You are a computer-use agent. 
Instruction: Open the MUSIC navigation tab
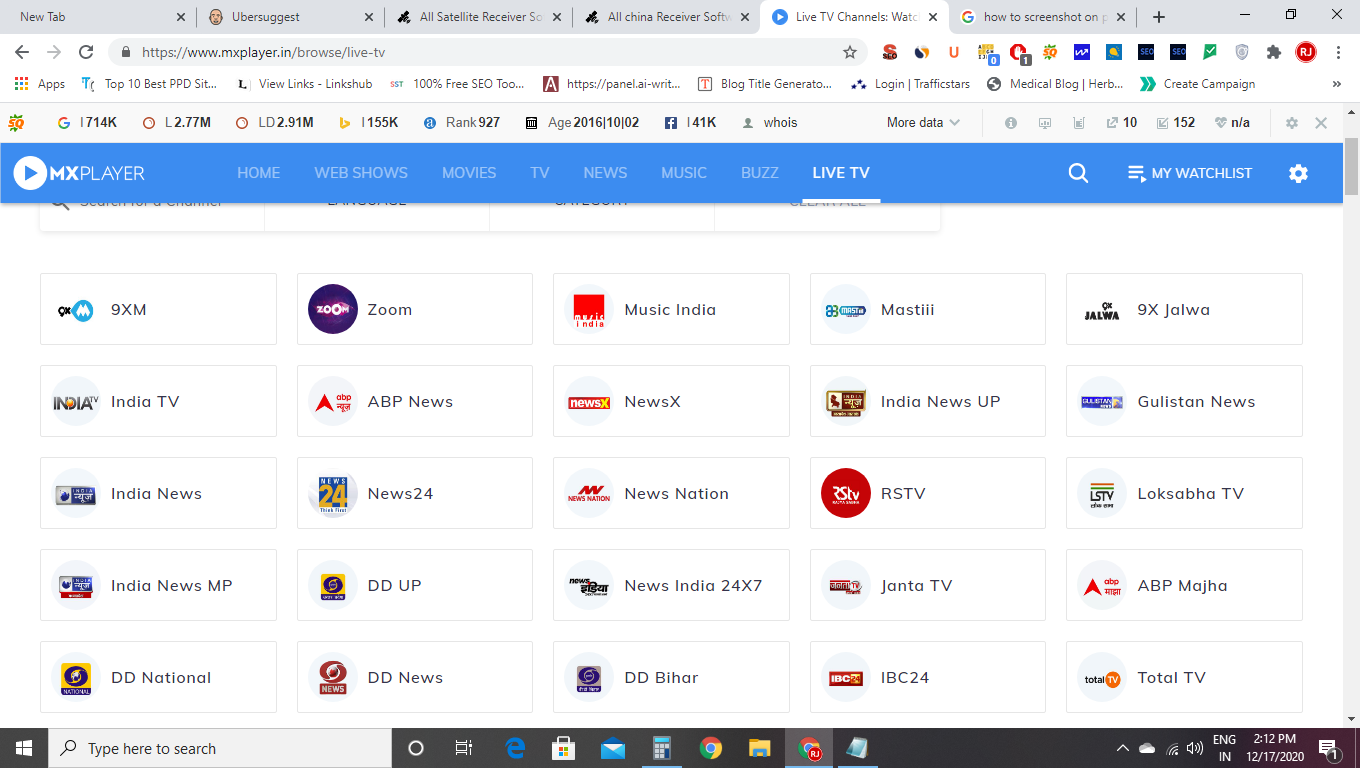click(684, 173)
